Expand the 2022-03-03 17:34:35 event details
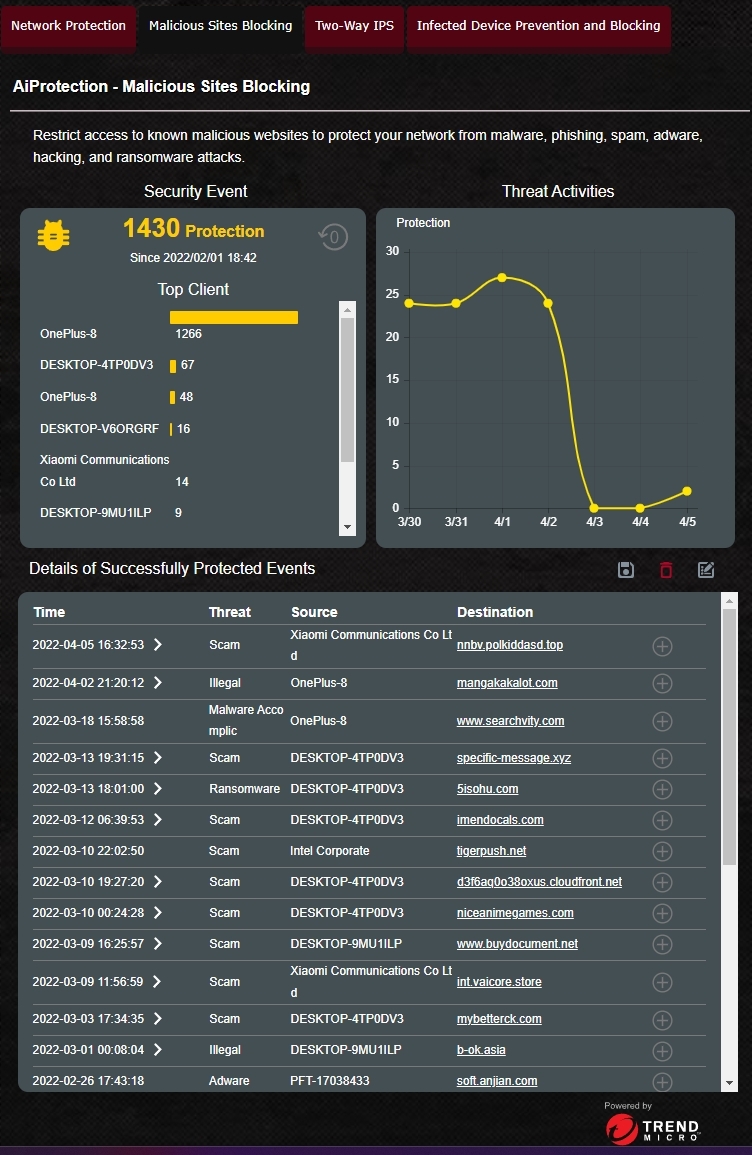Viewport: 752px width, 1155px height. click(158, 1019)
